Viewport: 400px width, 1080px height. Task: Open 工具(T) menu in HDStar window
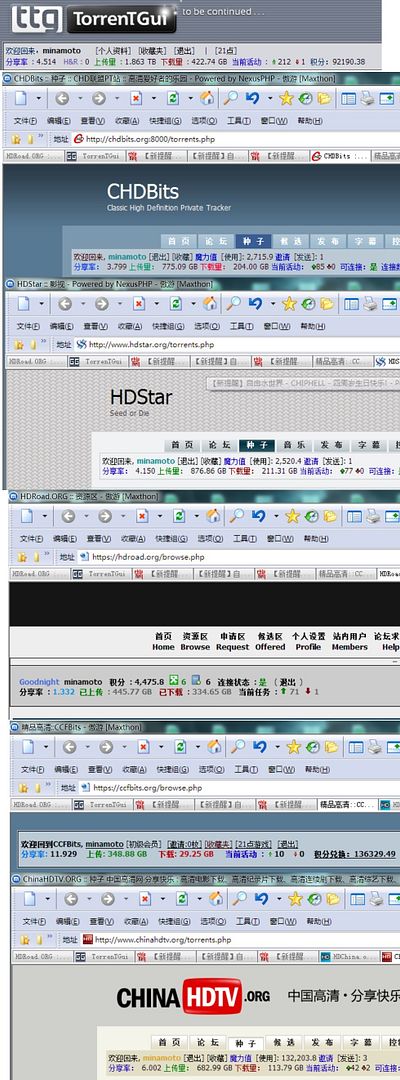242,326
